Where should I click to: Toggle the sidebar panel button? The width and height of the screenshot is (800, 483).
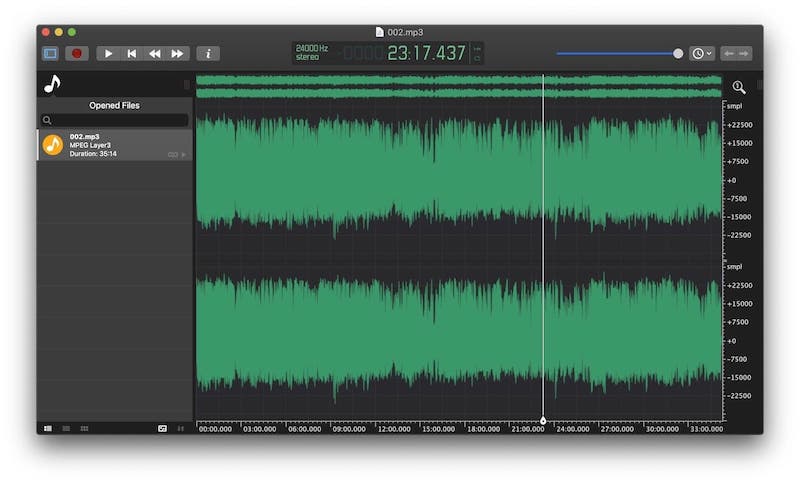coord(51,53)
